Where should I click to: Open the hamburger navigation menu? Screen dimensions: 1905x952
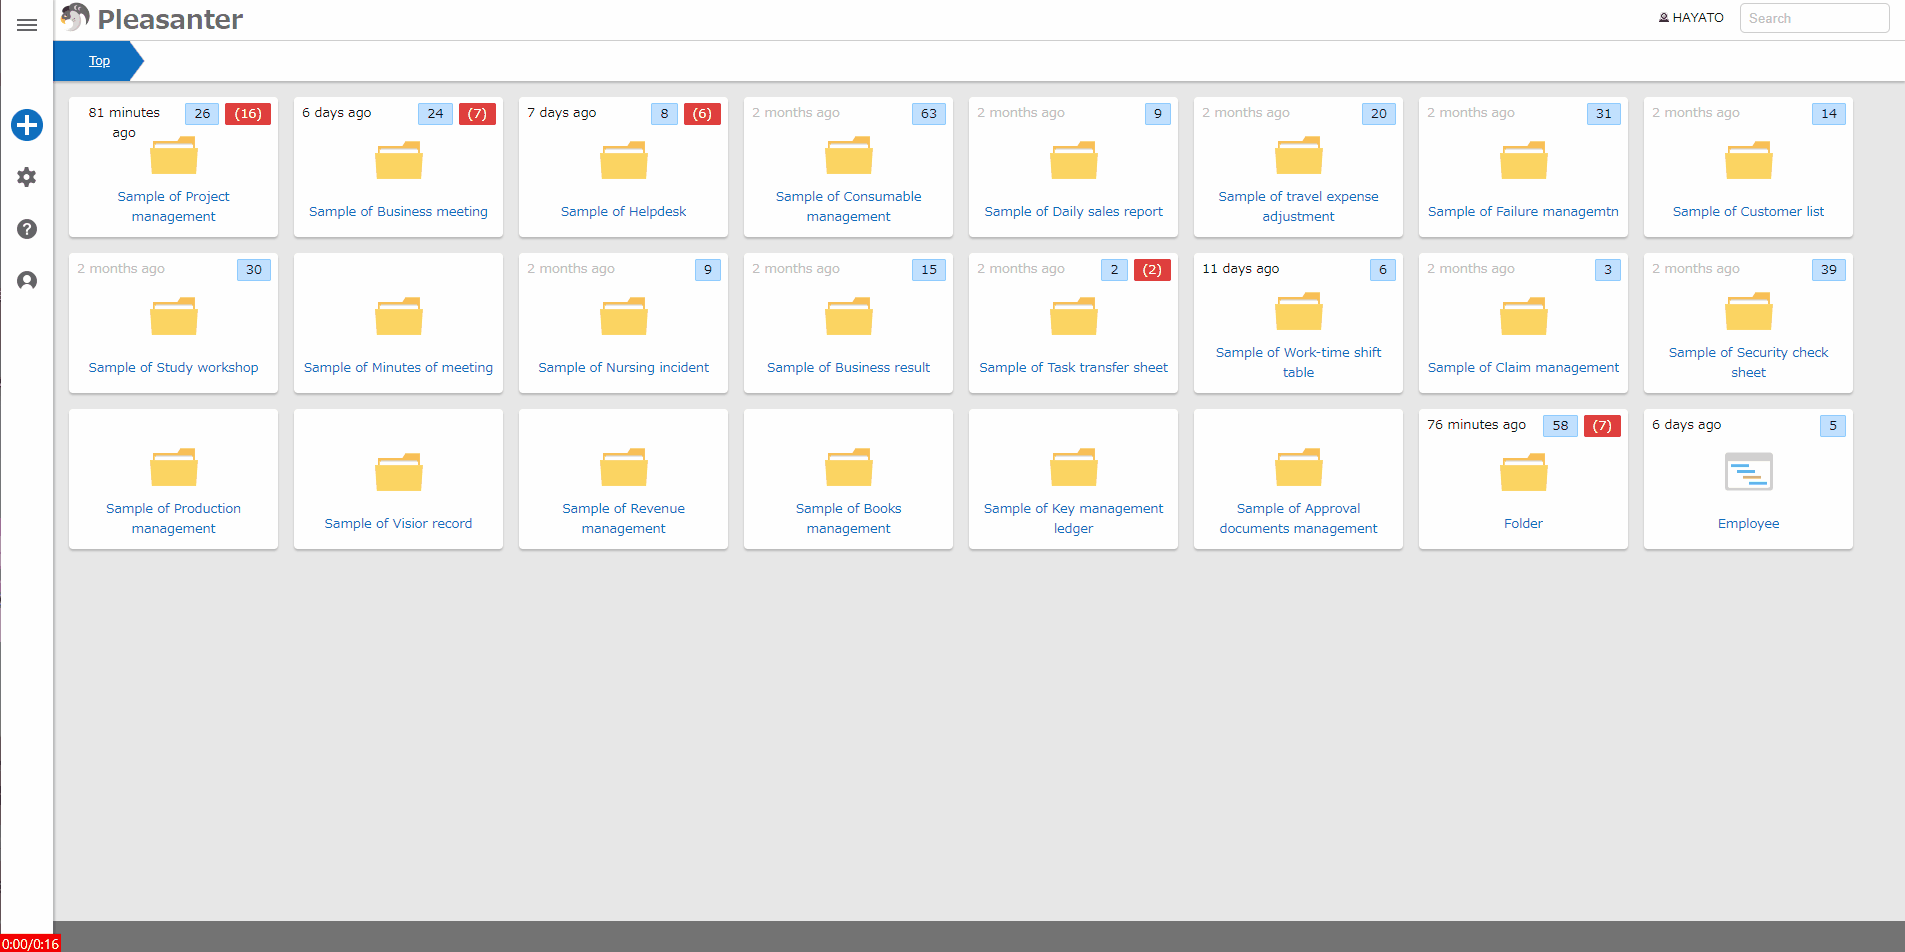coord(27,25)
